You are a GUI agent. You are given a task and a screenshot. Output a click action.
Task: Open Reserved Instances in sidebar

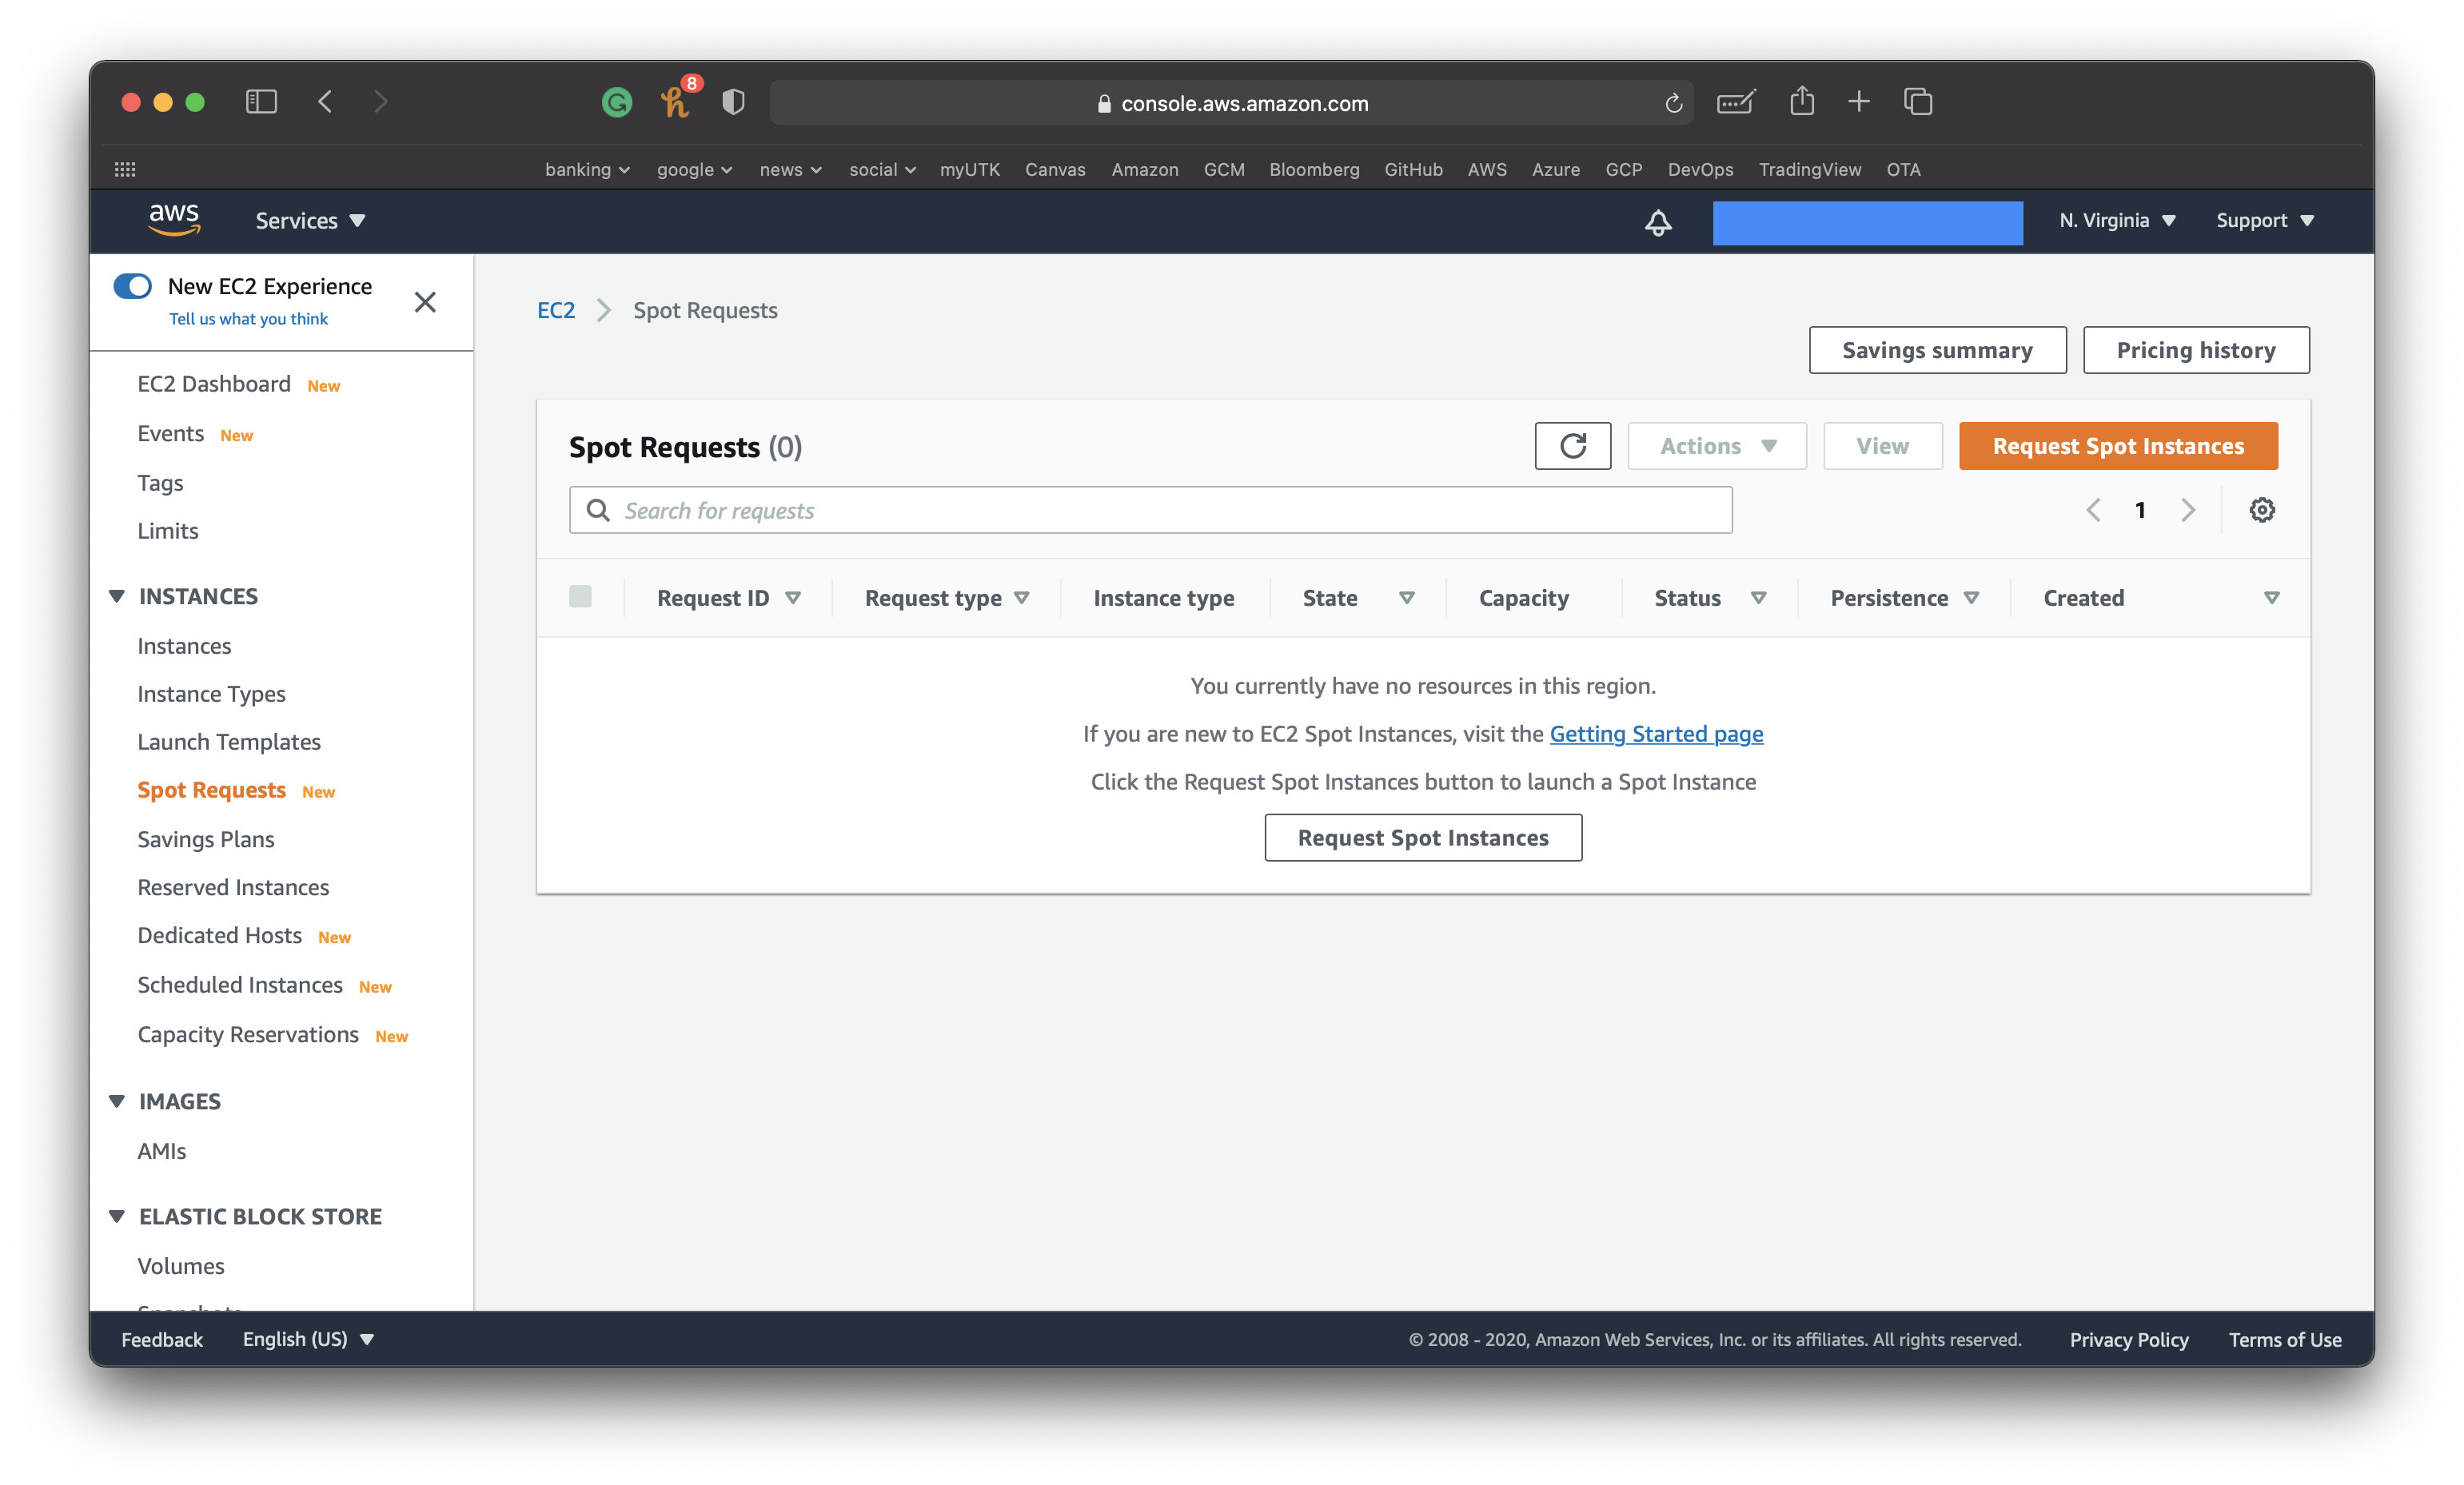pyautogui.click(x=233, y=887)
